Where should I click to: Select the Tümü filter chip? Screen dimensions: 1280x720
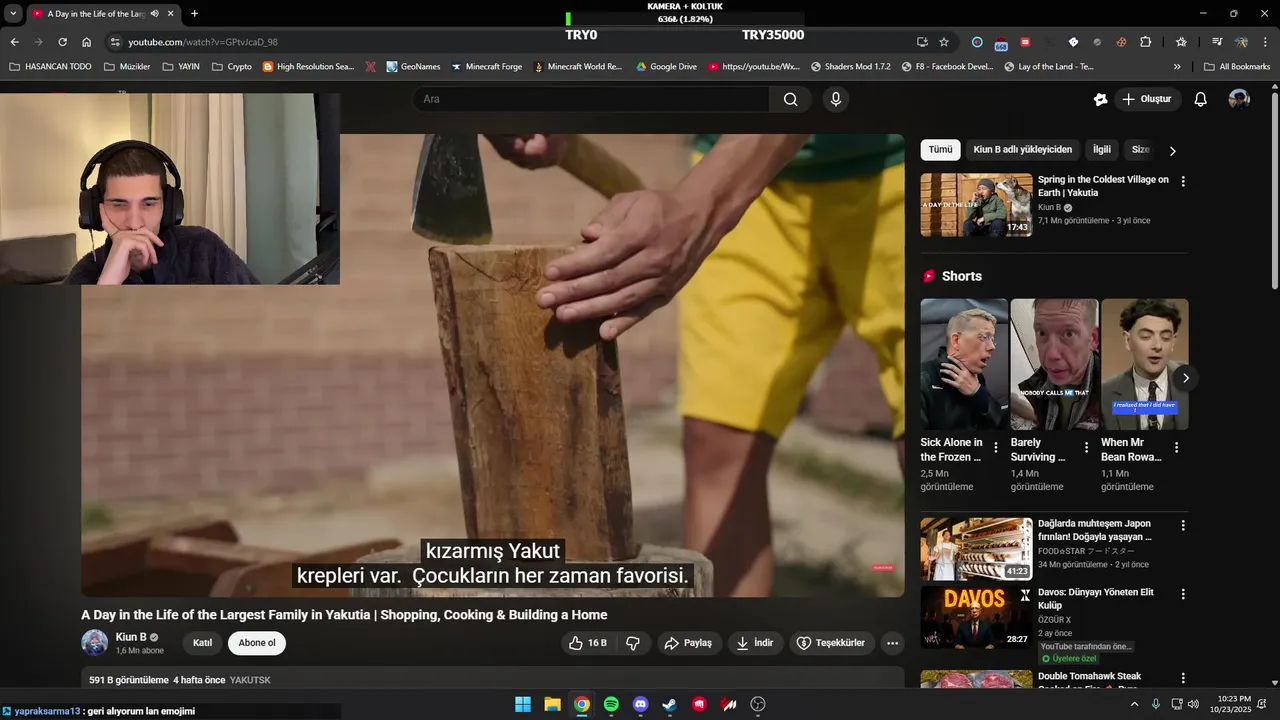click(940, 150)
